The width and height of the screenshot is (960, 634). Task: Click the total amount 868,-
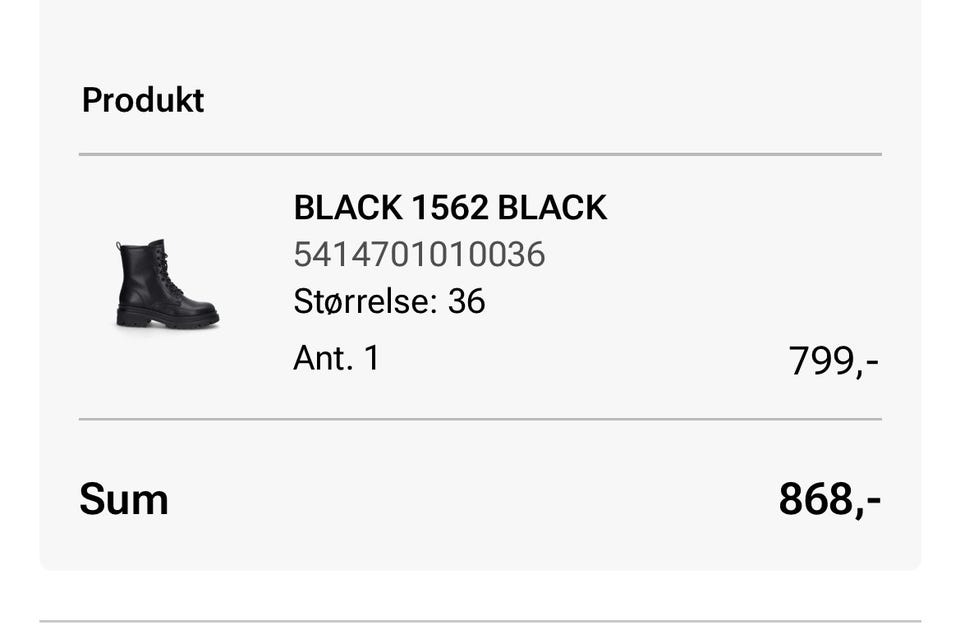[829, 499]
